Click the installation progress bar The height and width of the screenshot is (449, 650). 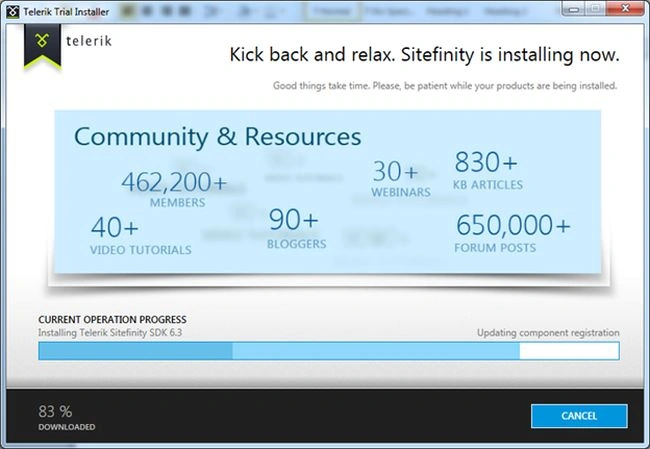tap(329, 351)
